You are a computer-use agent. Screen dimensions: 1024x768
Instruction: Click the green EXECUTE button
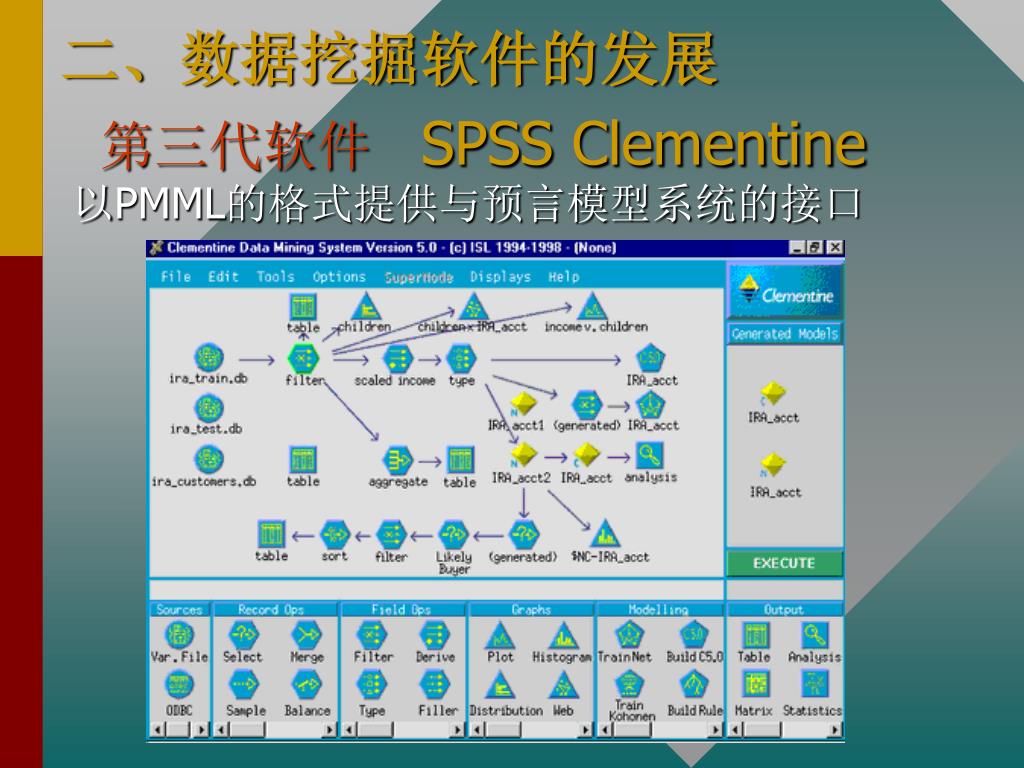click(x=784, y=563)
